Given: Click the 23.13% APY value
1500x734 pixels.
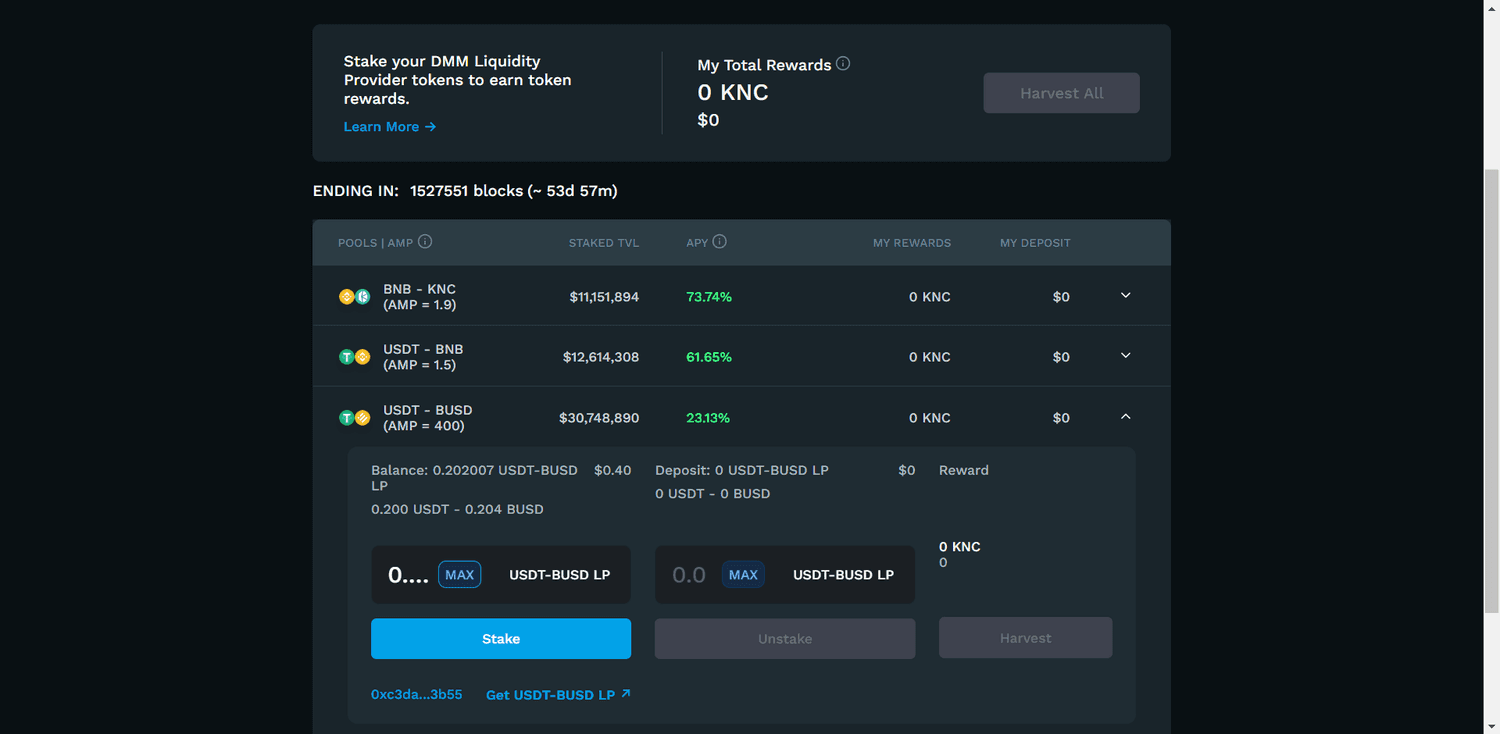Looking at the screenshot, I should (709, 418).
